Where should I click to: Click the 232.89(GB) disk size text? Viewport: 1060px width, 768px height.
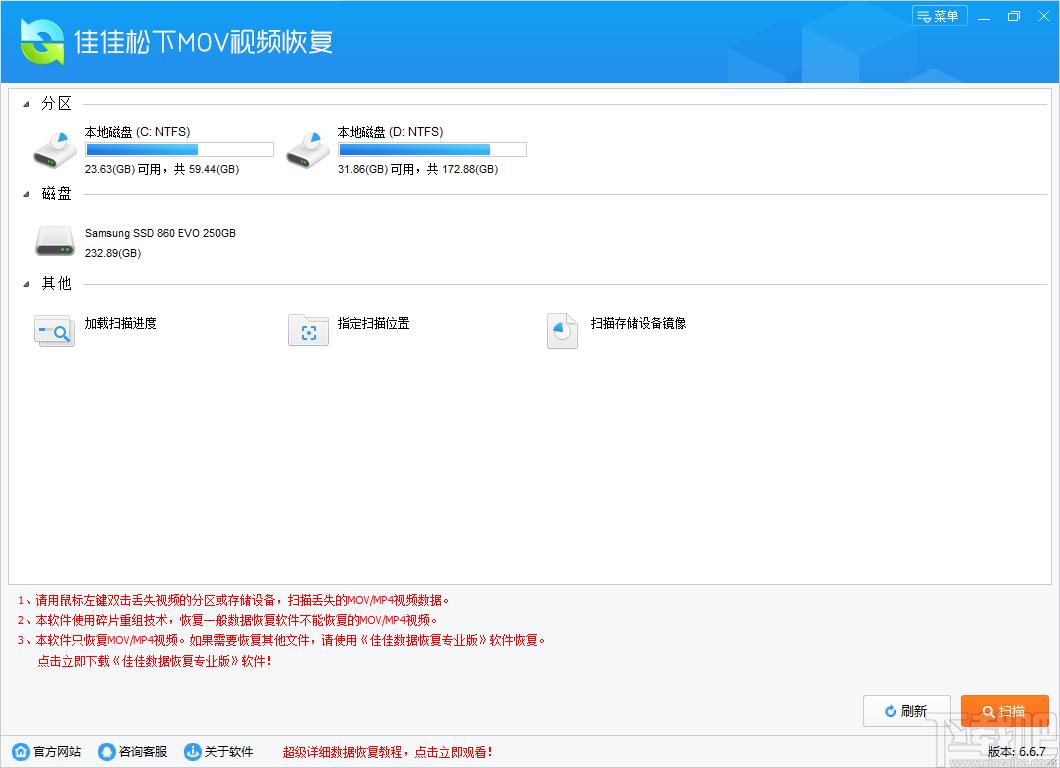coord(113,254)
